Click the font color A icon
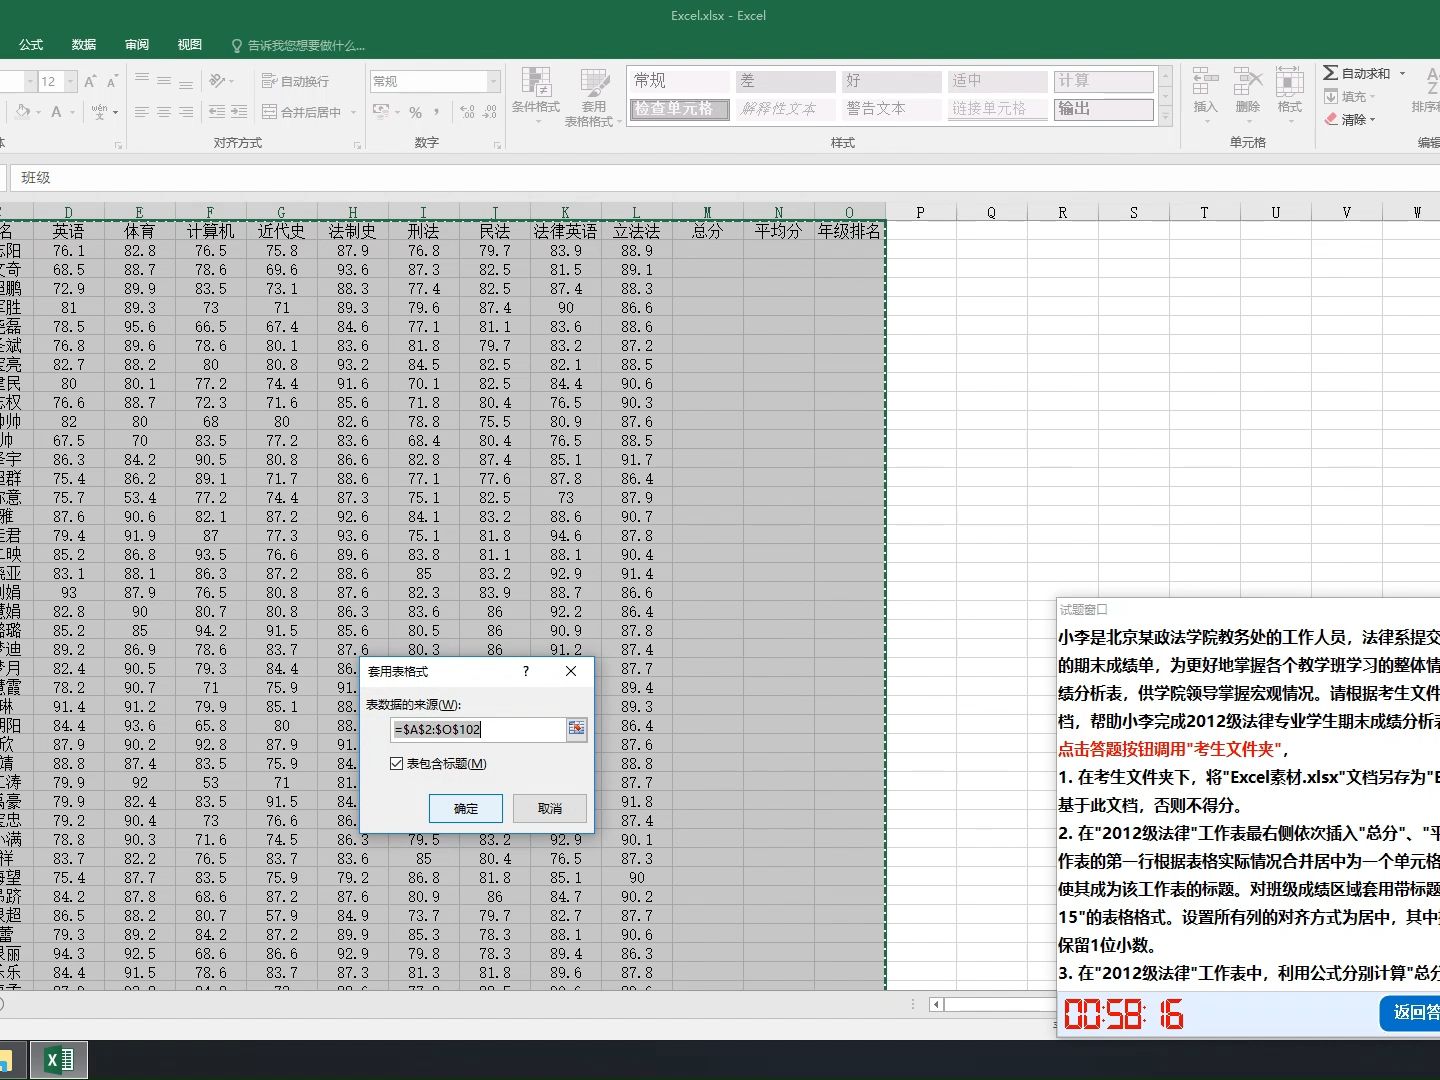This screenshot has width=1440, height=1080. pyautogui.click(x=57, y=112)
